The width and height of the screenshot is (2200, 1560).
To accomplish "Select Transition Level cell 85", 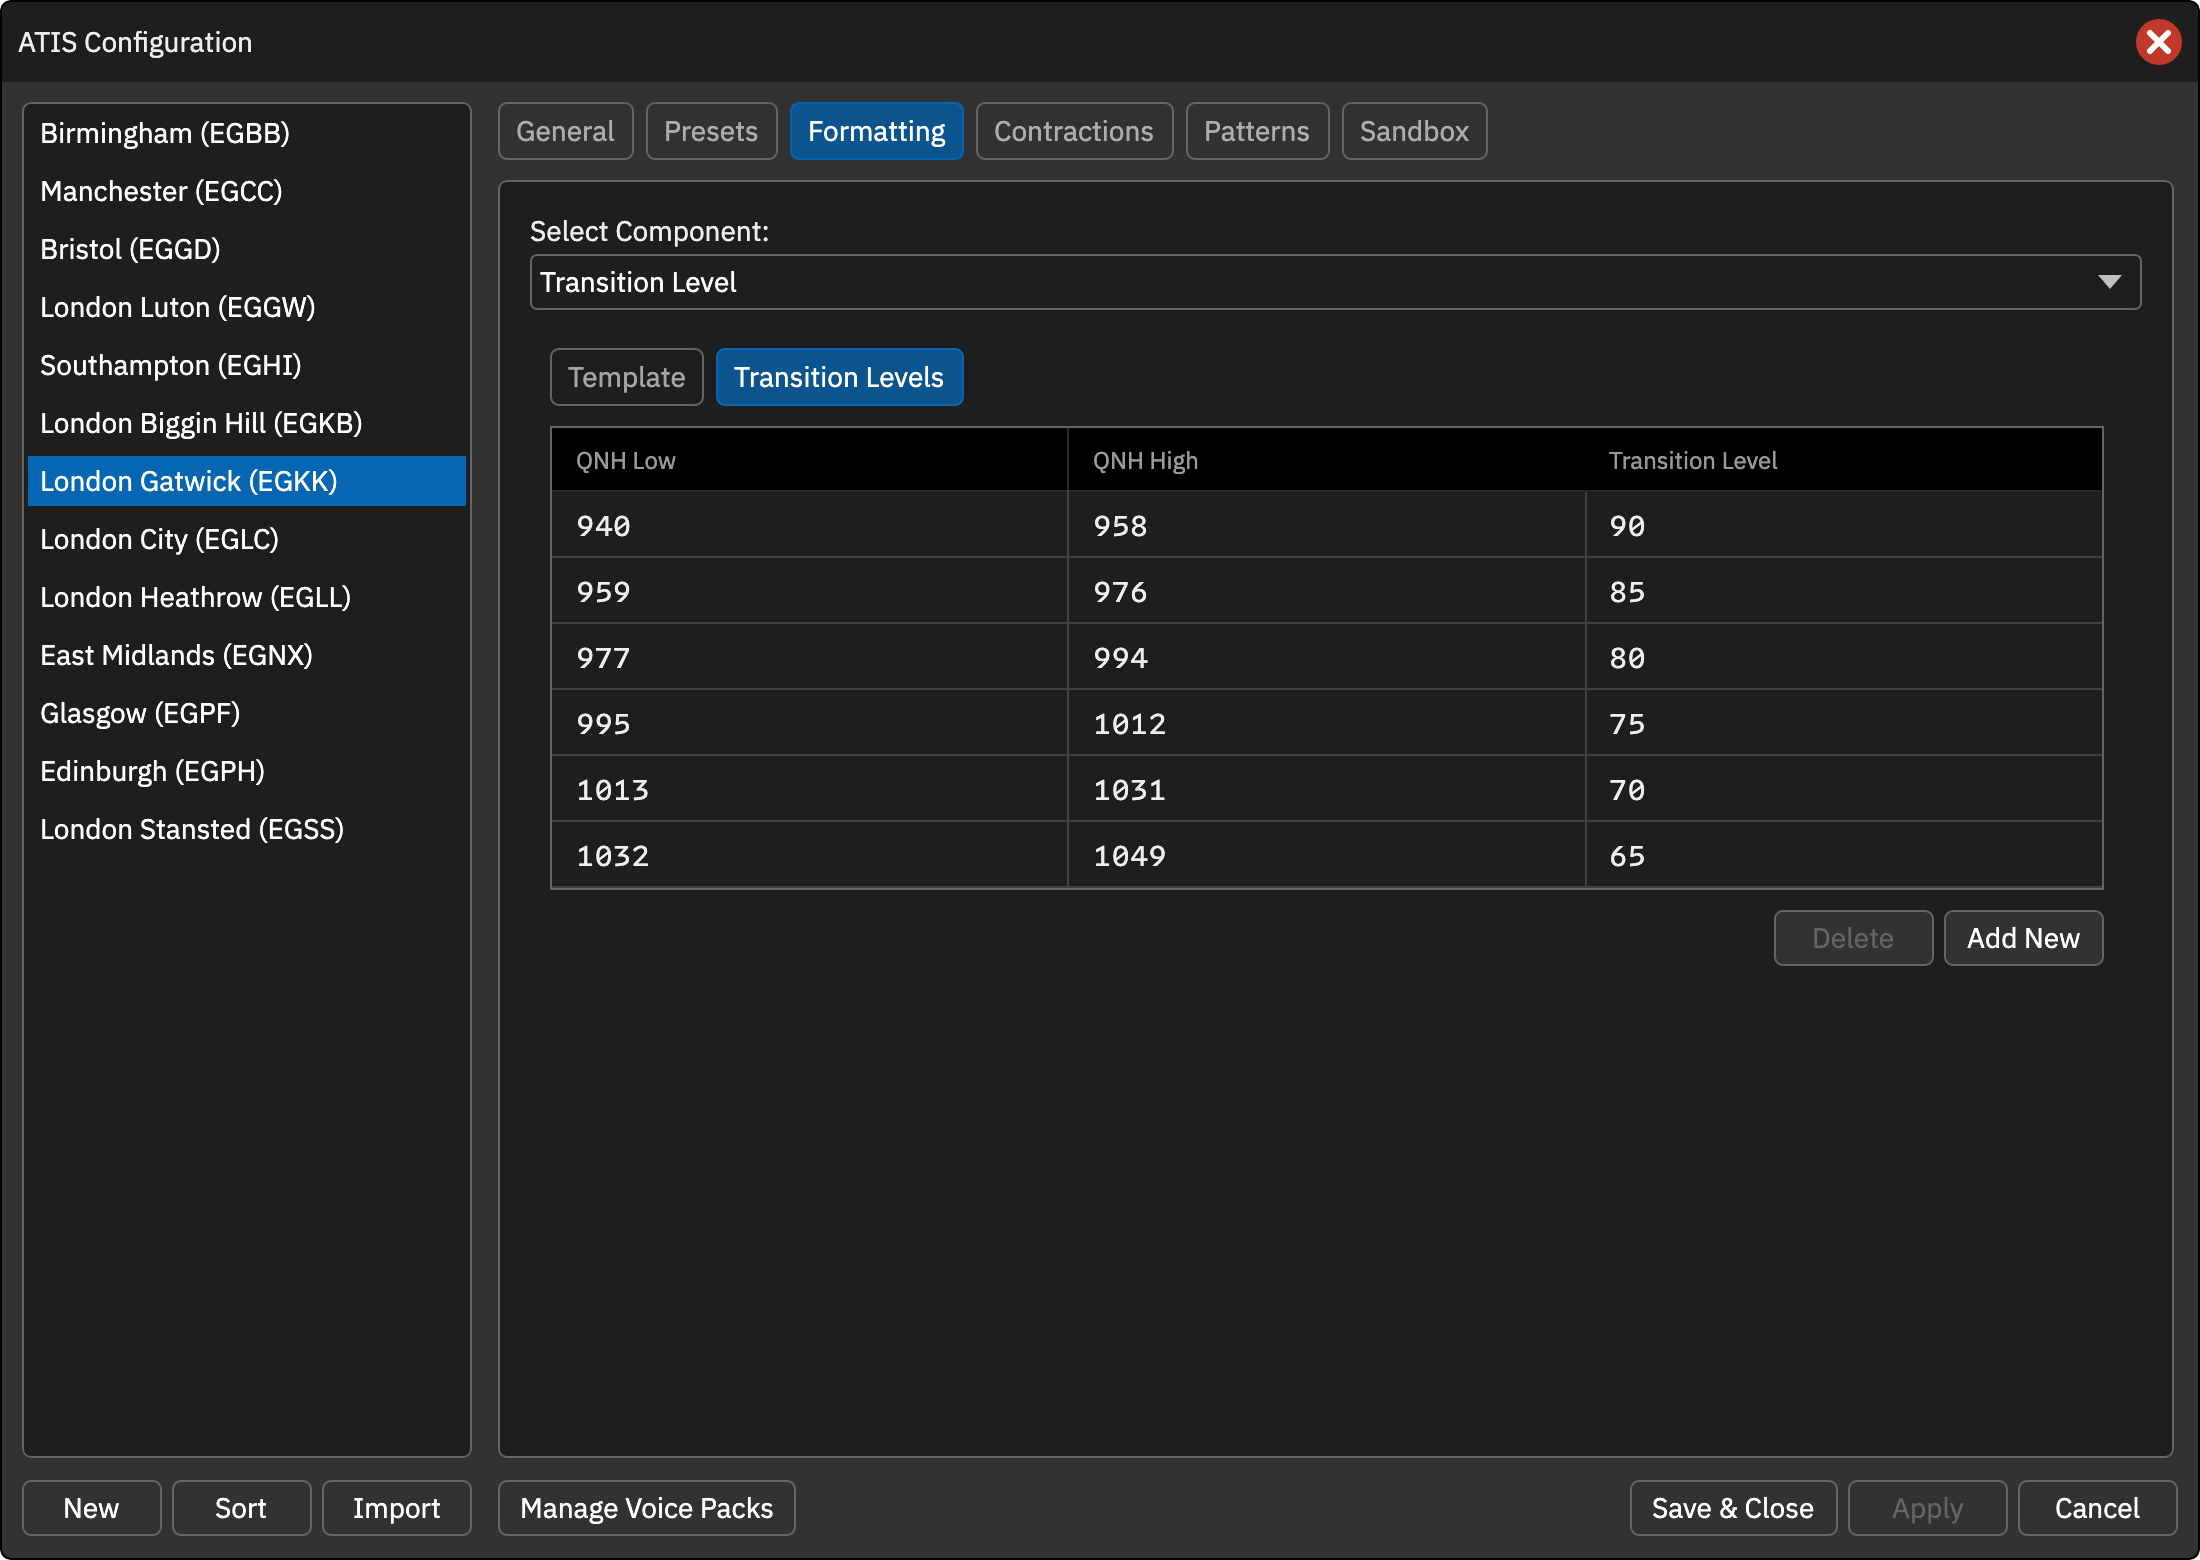I will (1844, 591).
